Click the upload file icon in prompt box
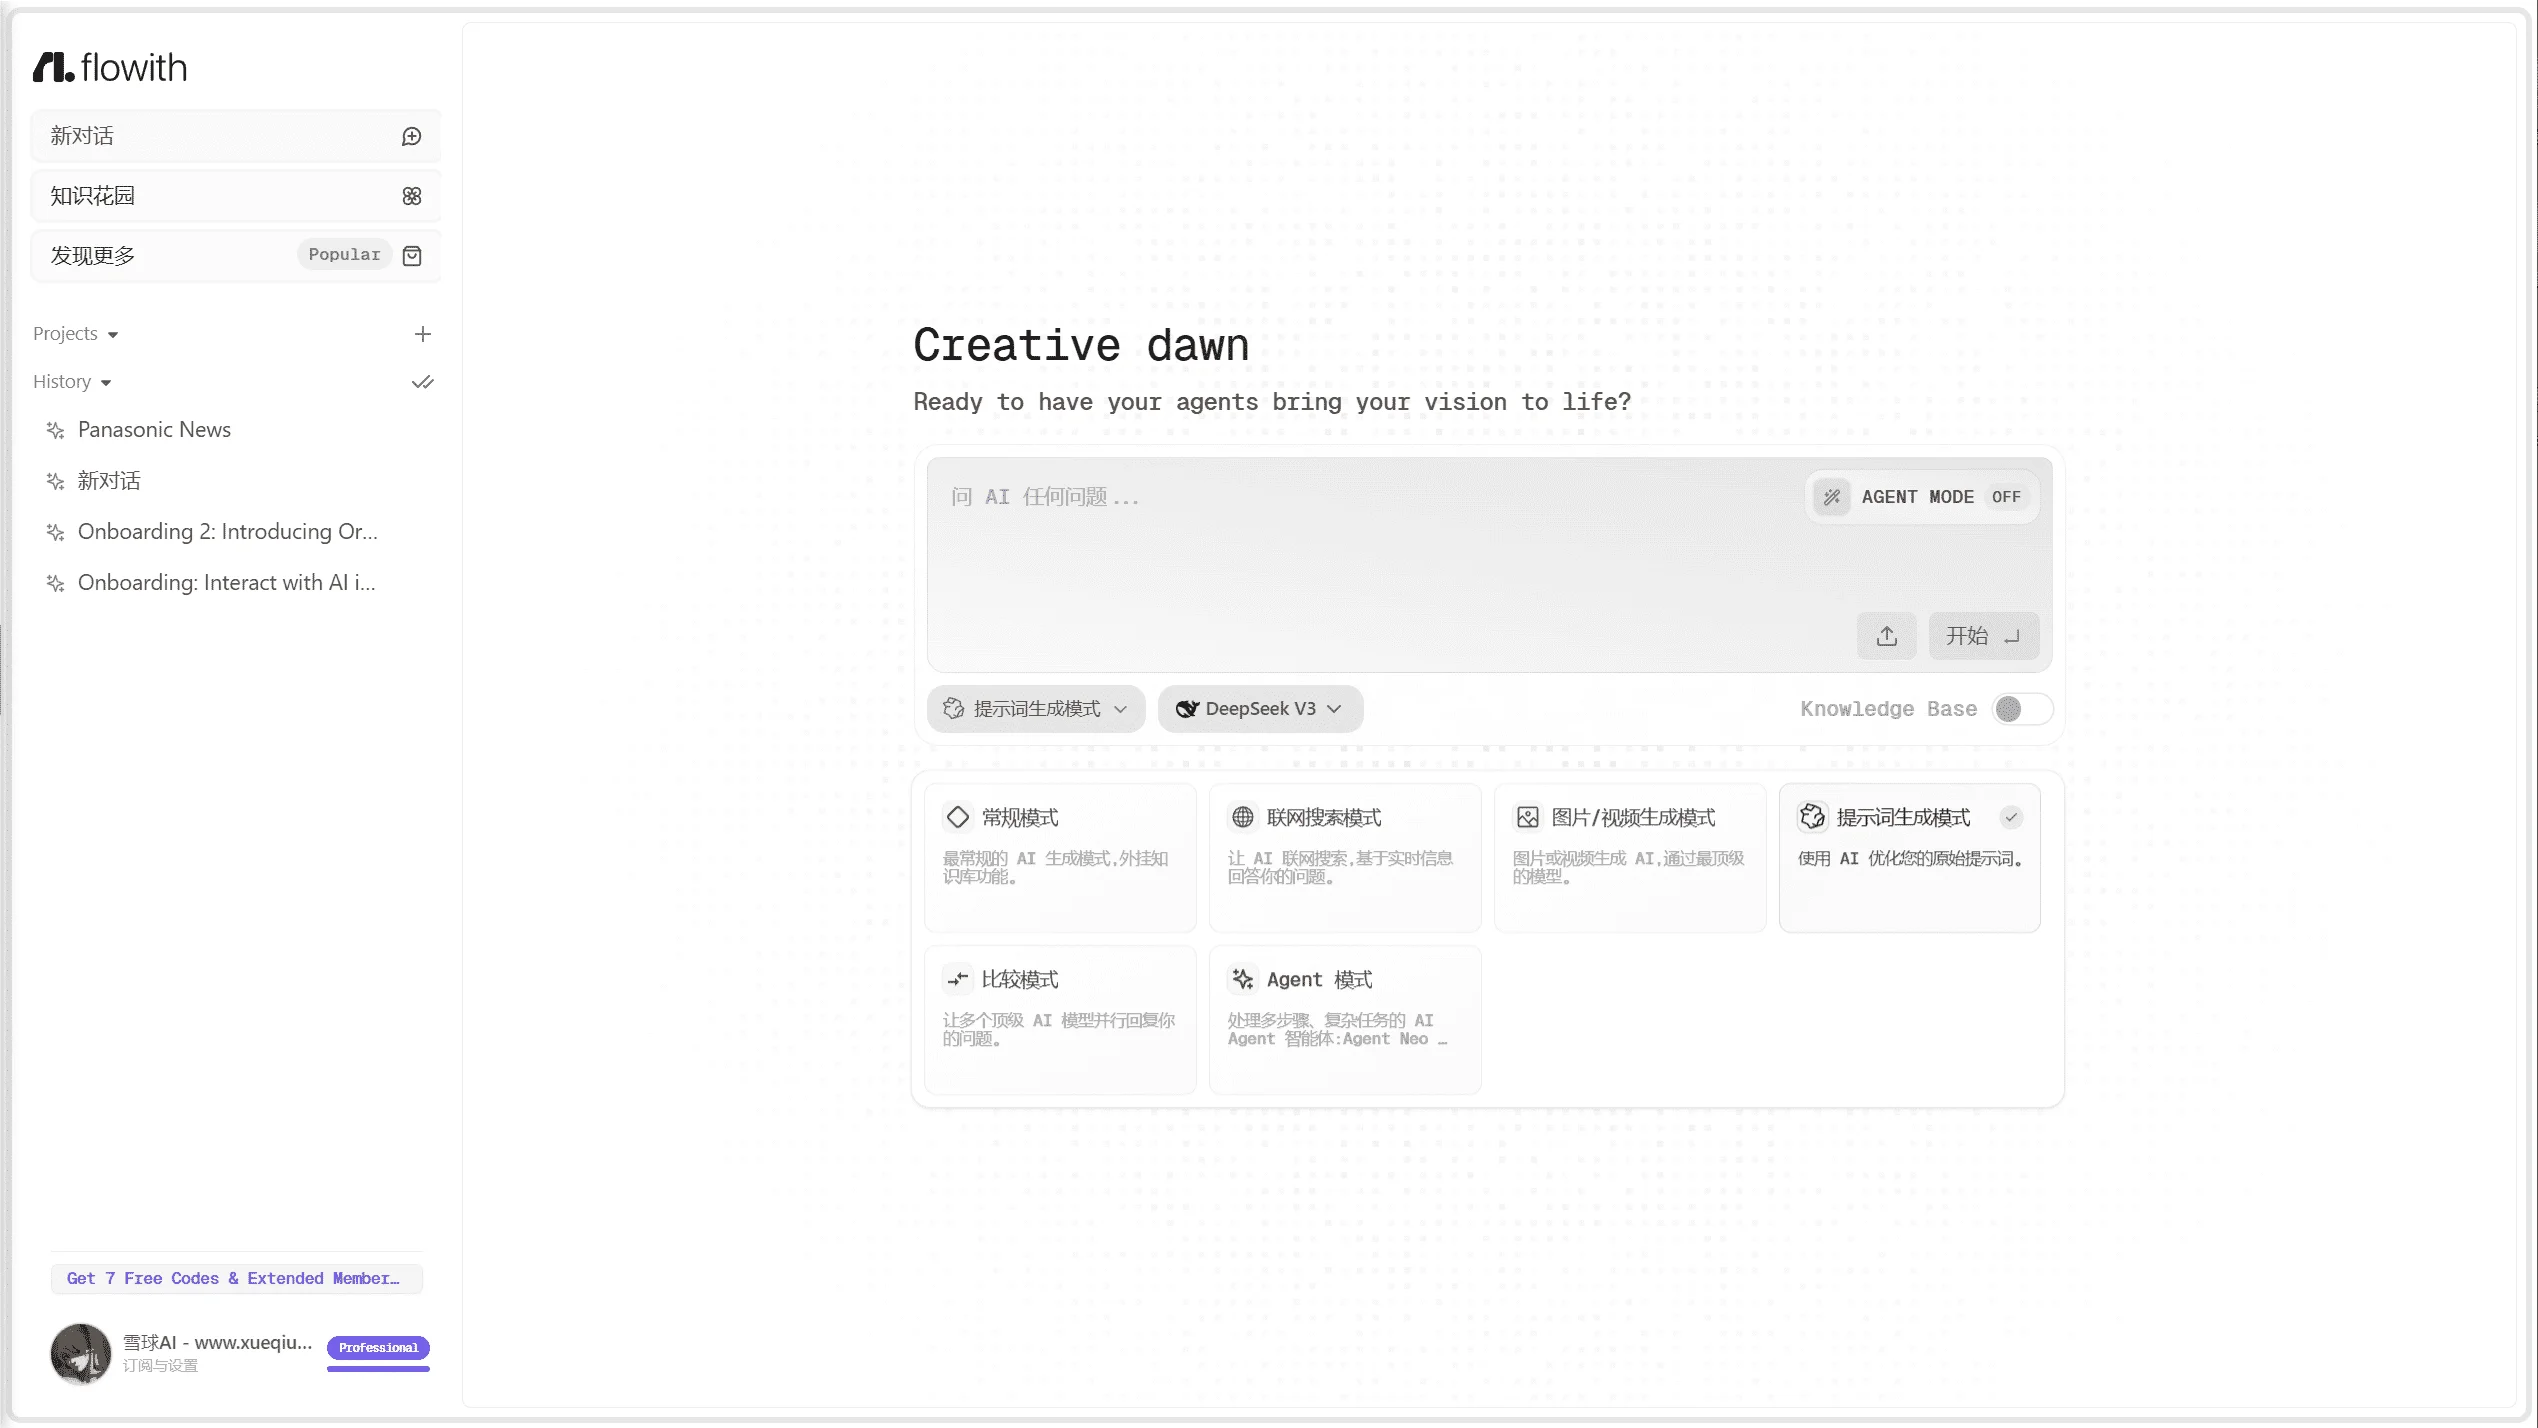The height and width of the screenshot is (1428, 2538). (1886, 636)
